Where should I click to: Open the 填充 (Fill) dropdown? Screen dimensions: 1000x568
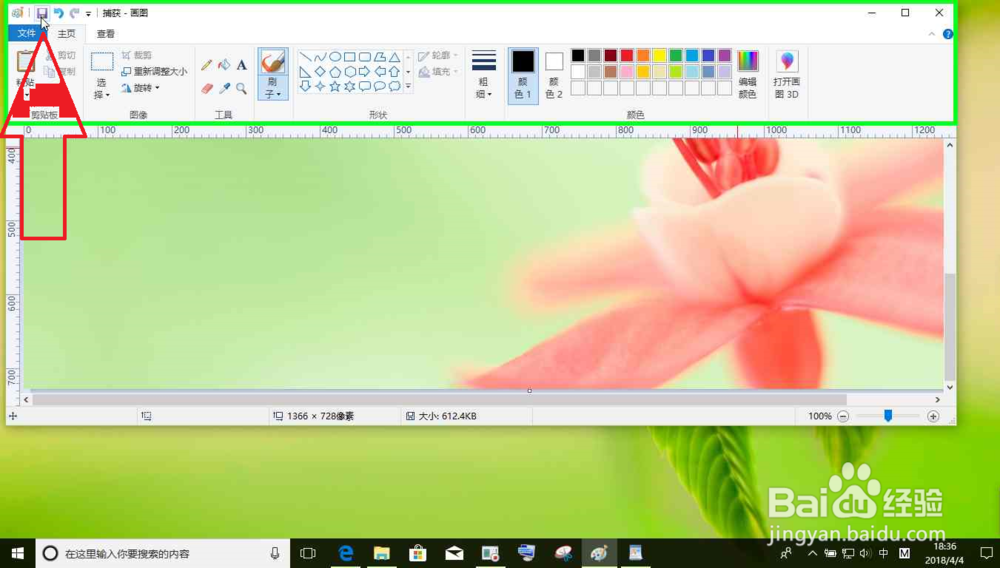pos(438,71)
